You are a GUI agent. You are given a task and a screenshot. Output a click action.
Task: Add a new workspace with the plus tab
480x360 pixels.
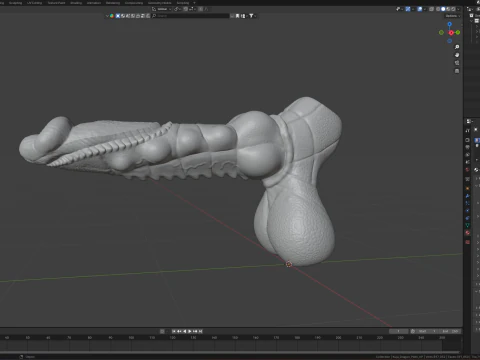pos(194,3)
